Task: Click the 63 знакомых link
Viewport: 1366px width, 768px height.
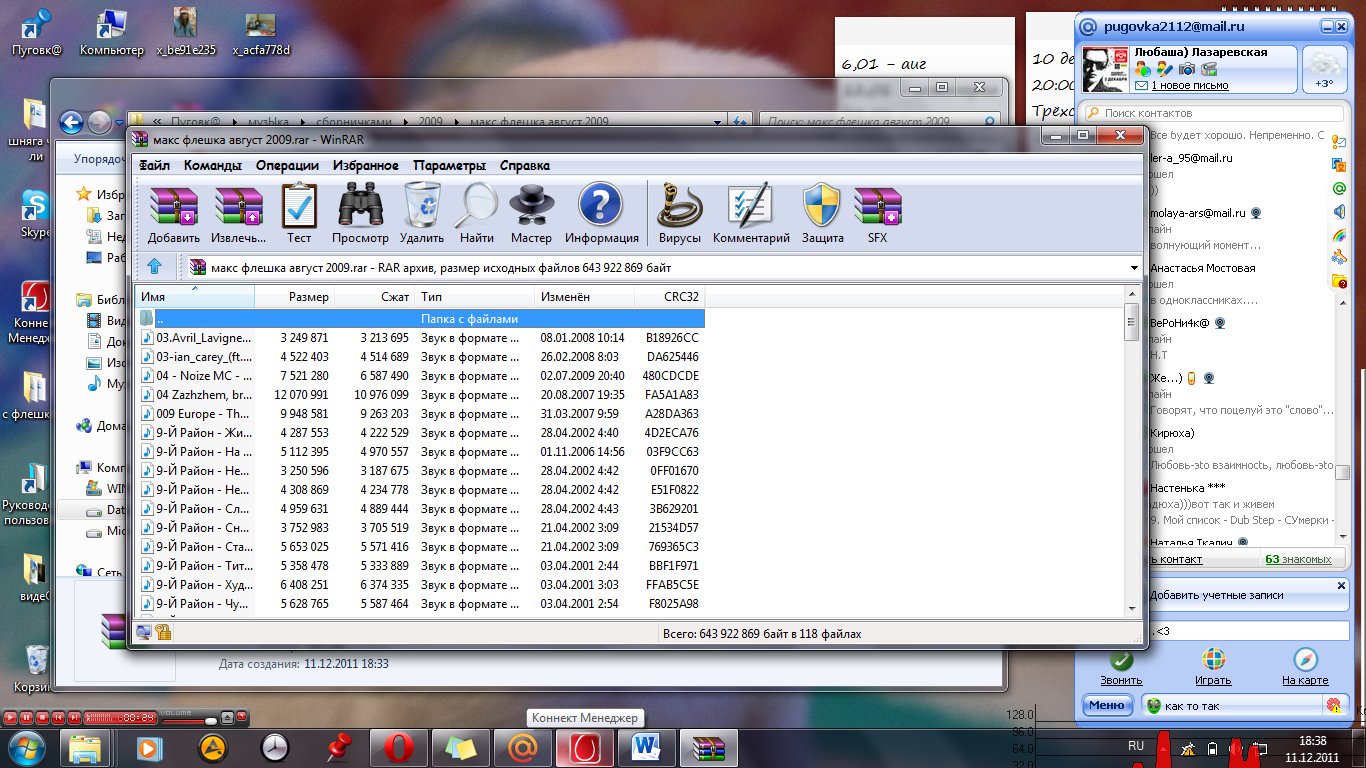Action: [1298, 559]
